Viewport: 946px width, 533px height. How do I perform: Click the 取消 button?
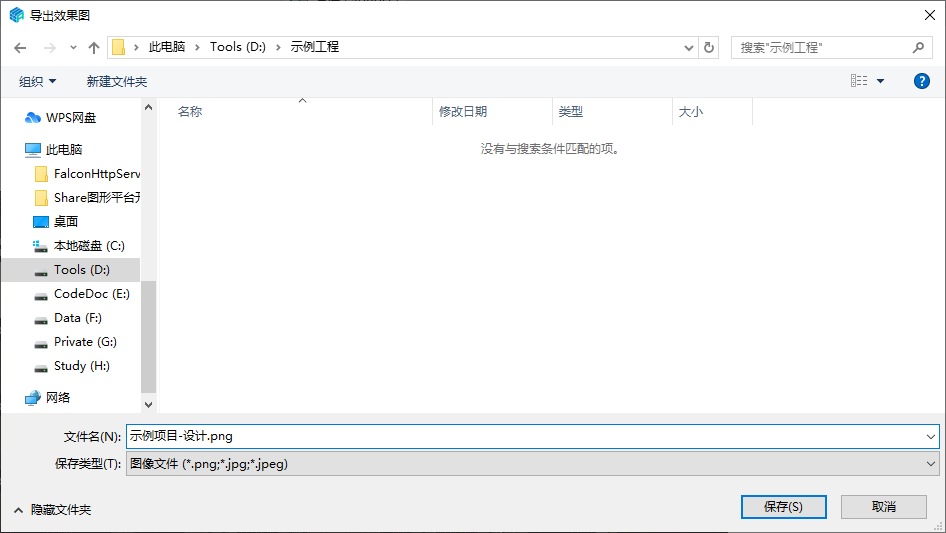(x=883, y=507)
